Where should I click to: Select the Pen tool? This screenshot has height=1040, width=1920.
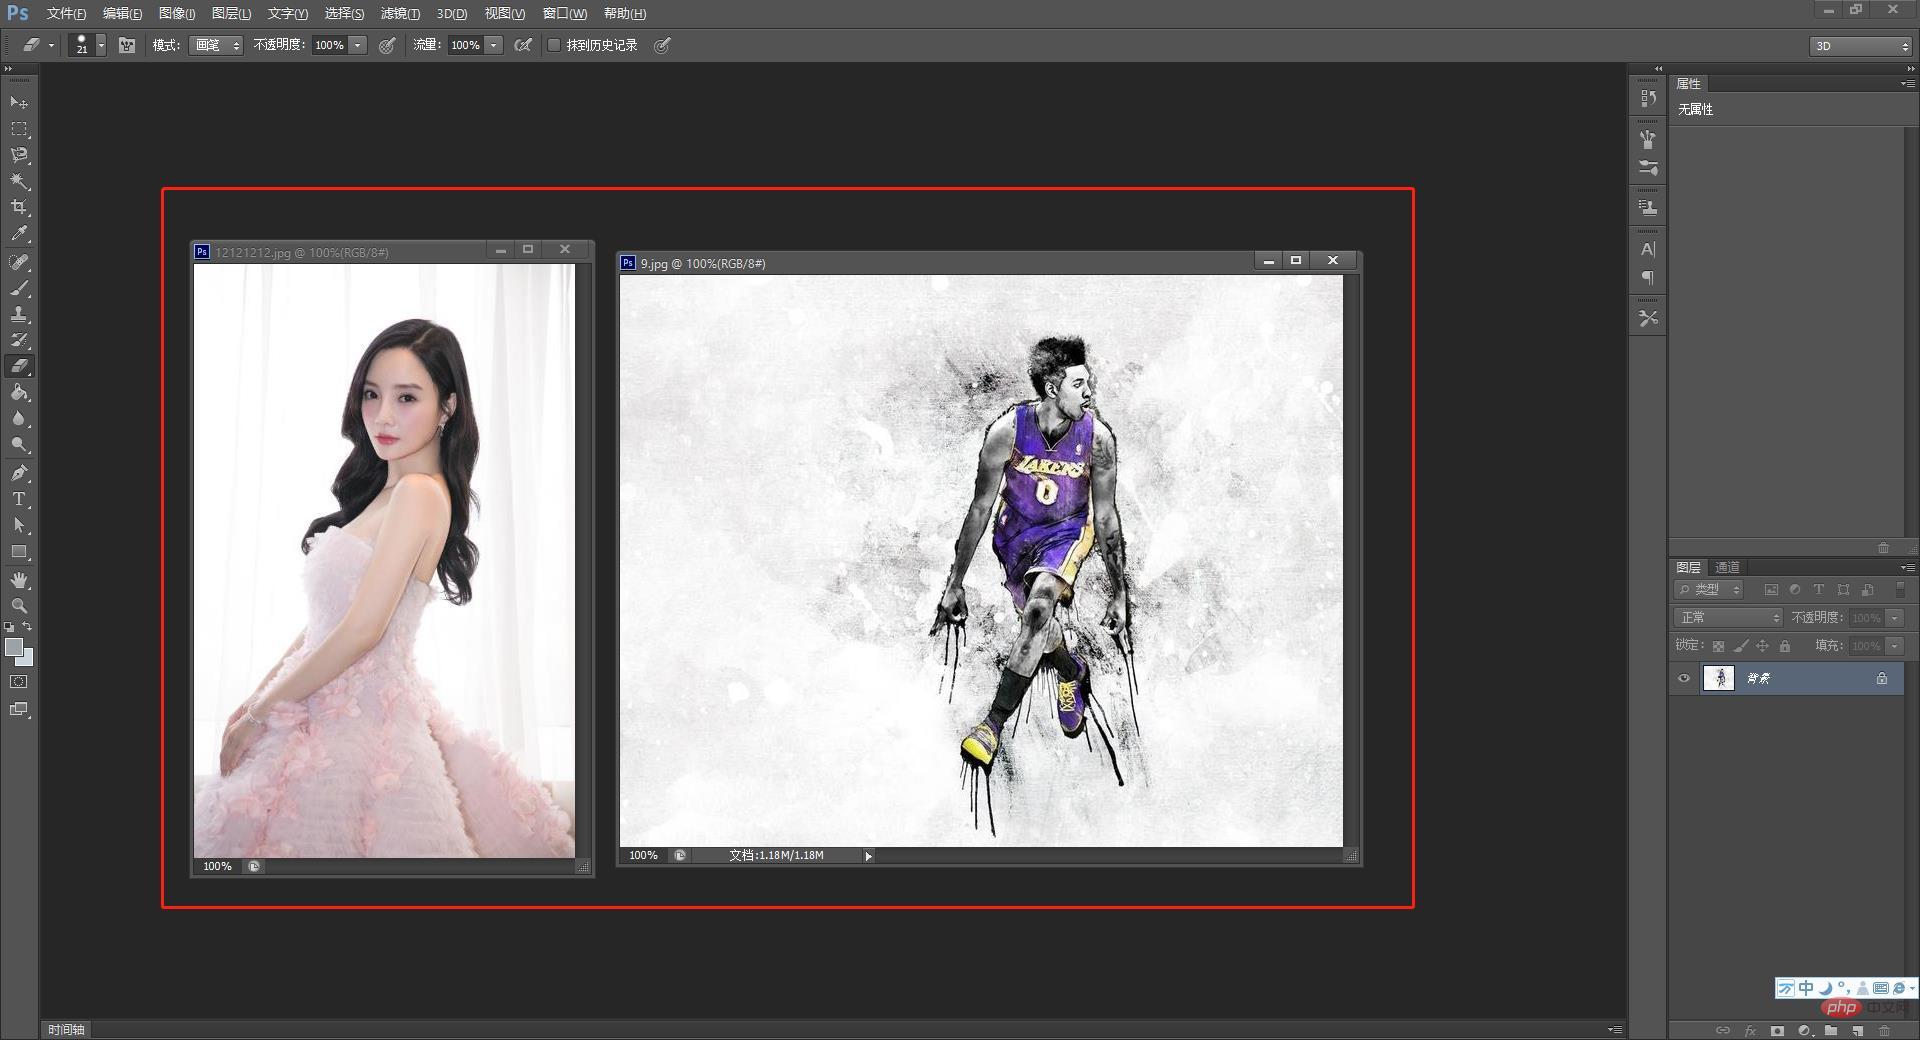[19, 473]
